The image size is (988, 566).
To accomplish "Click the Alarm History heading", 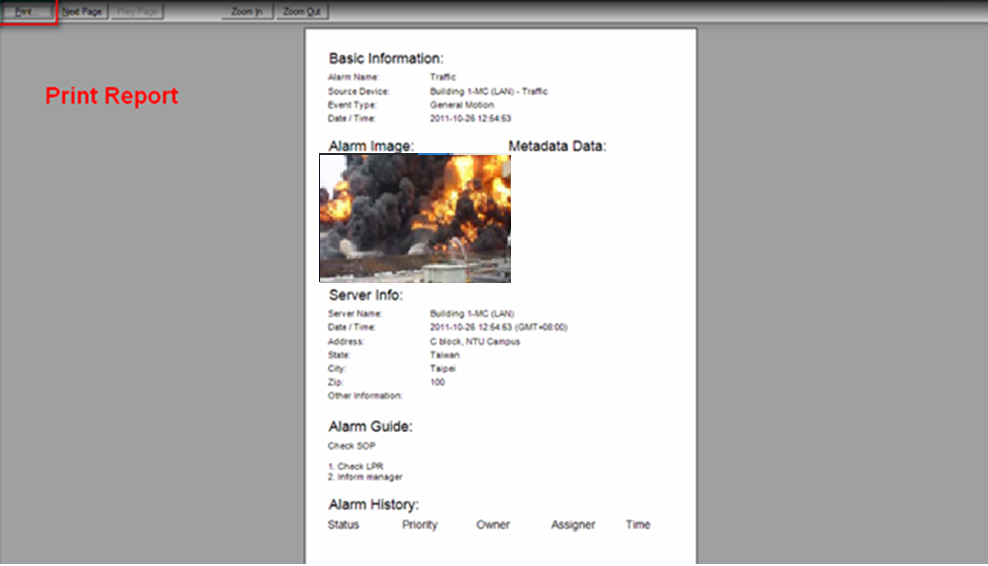I will click(x=374, y=505).
